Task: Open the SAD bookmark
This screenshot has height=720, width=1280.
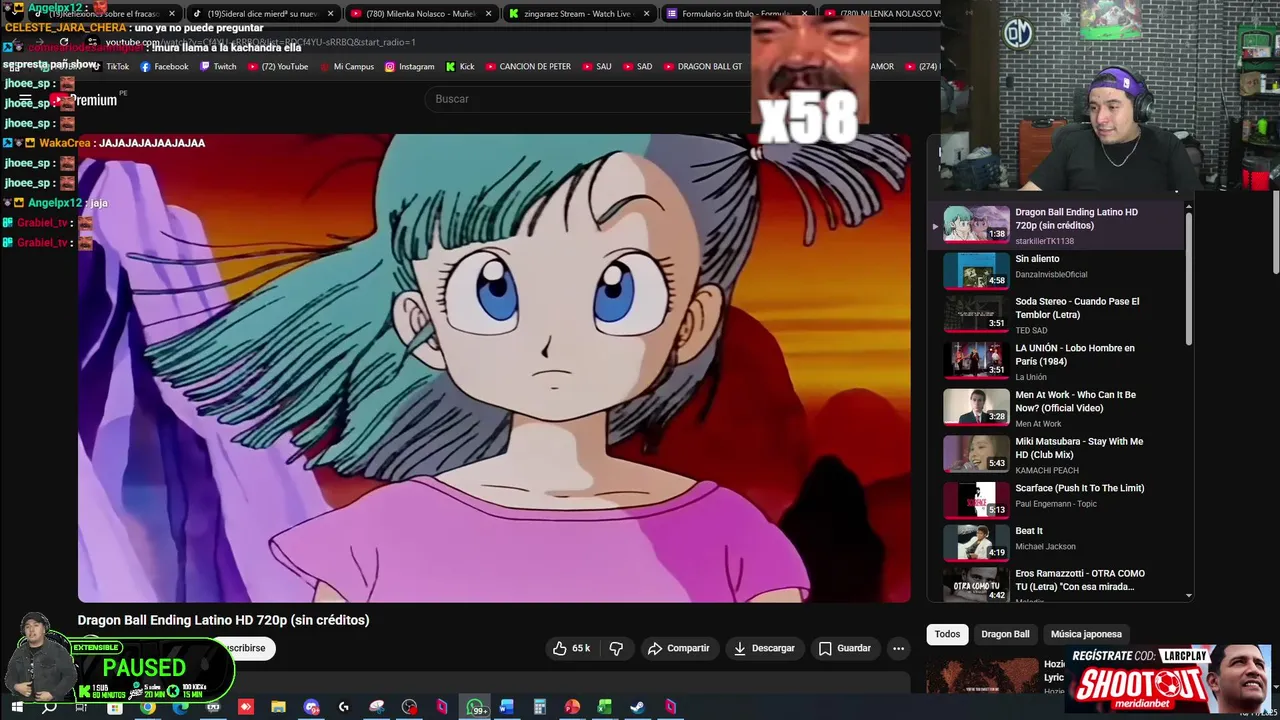Action: [637, 67]
